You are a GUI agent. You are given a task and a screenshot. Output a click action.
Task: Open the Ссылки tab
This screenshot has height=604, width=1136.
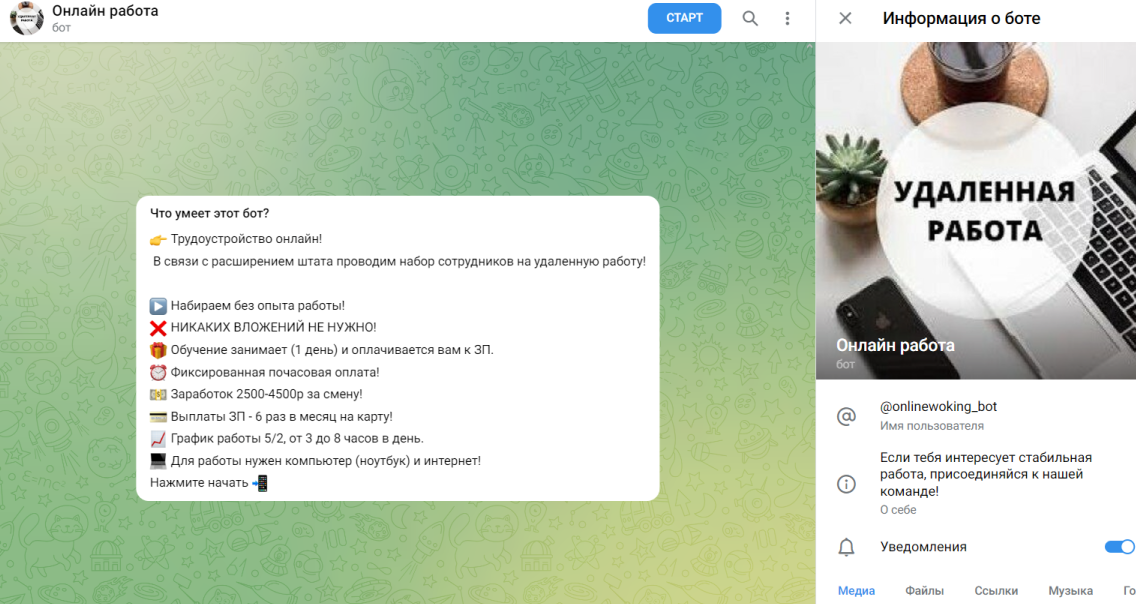(996, 591)
